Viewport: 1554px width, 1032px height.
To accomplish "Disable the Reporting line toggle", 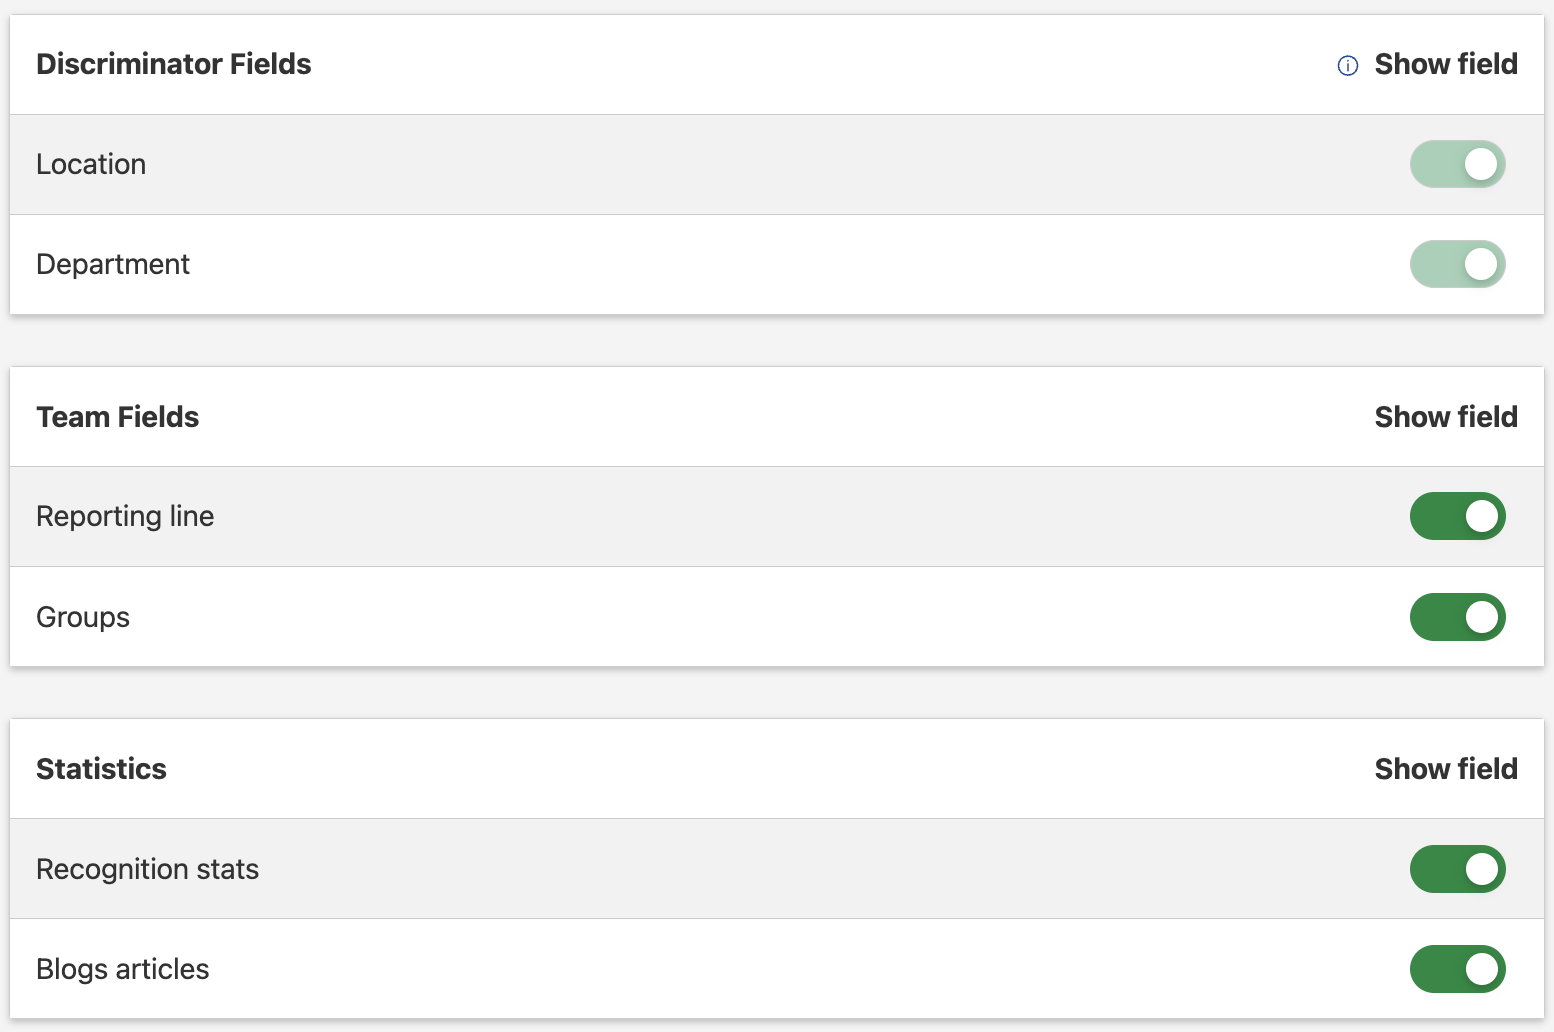I will pyautogui.click(x=1457, y=516).
